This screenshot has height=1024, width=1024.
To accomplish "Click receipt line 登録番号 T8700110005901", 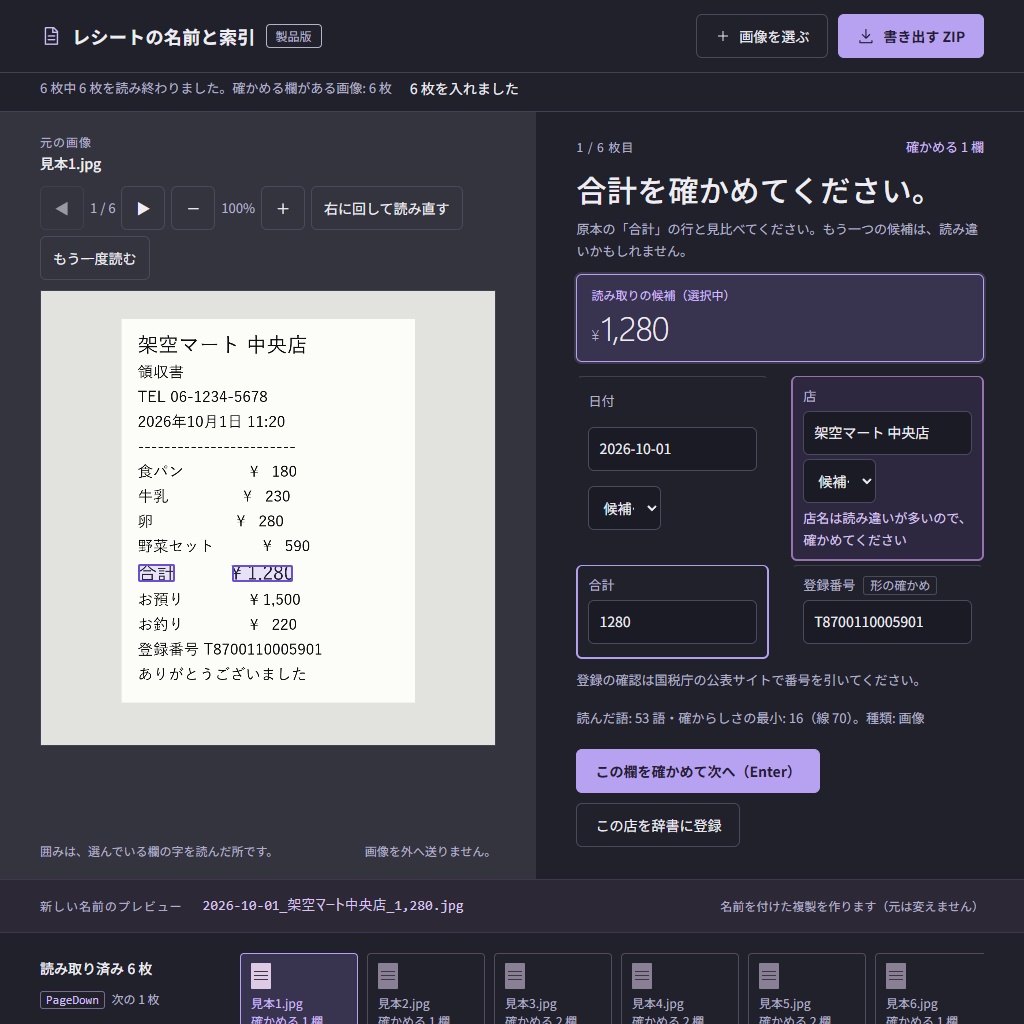I will (230, 649).
